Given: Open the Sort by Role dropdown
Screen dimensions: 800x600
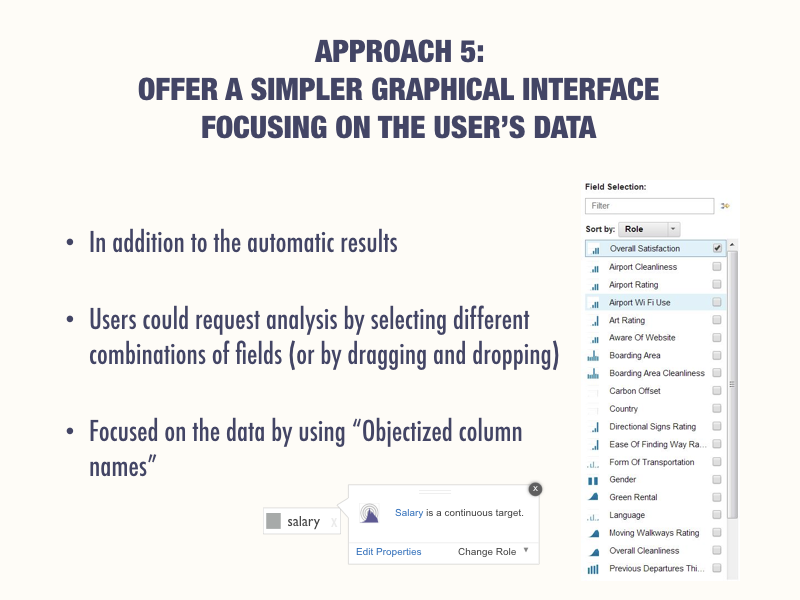Looking at the screenshot, I should [x=649, y=229].
